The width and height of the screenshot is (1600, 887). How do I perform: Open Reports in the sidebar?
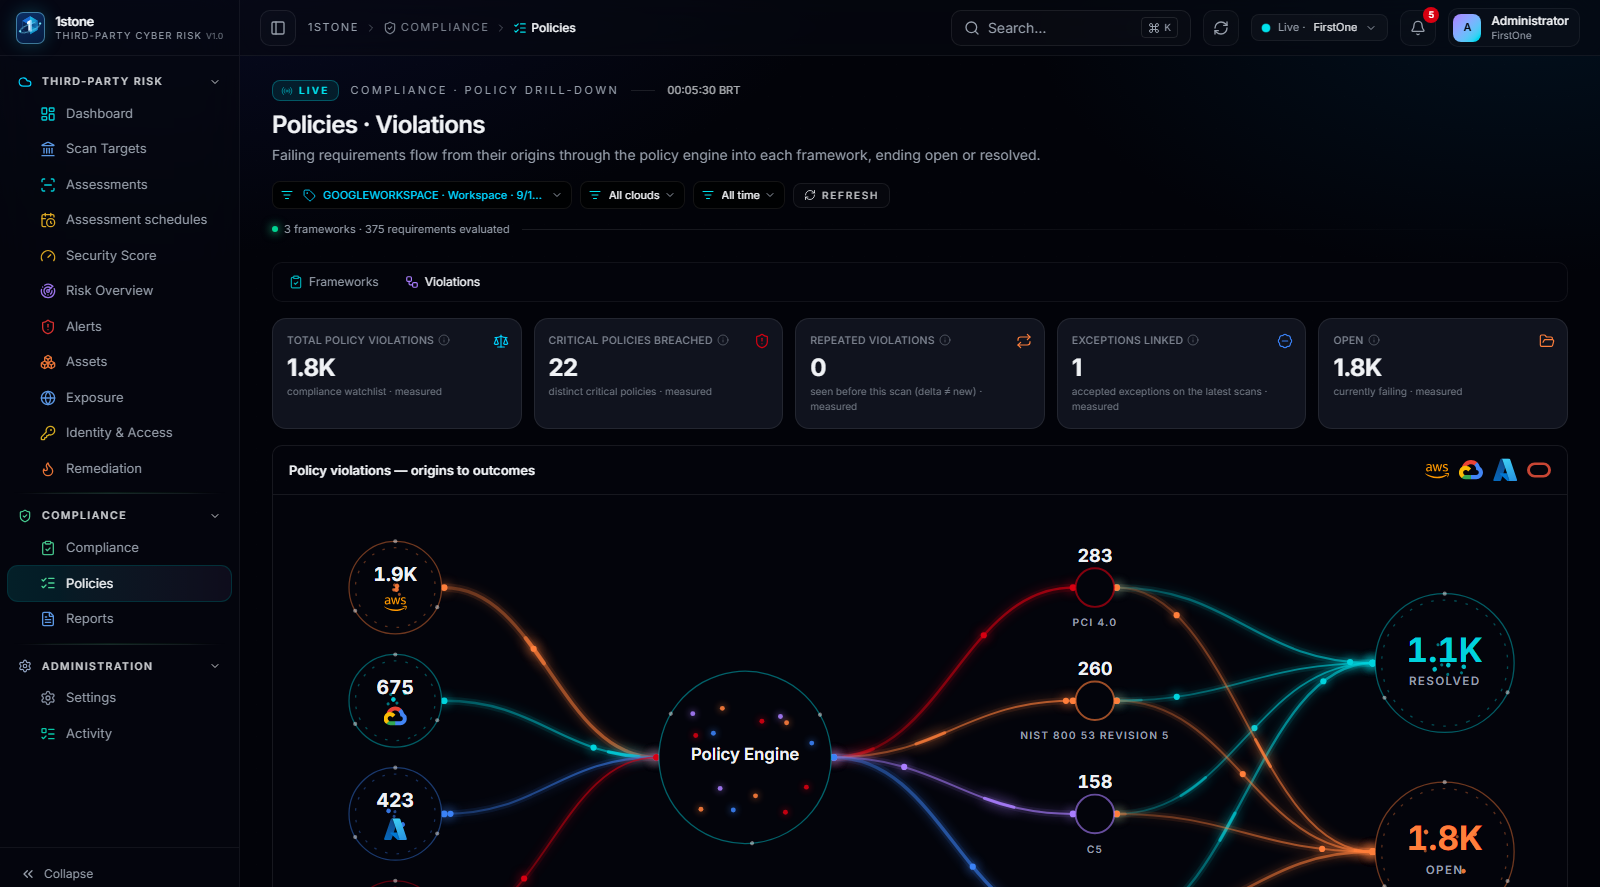[x=120, y=619]
